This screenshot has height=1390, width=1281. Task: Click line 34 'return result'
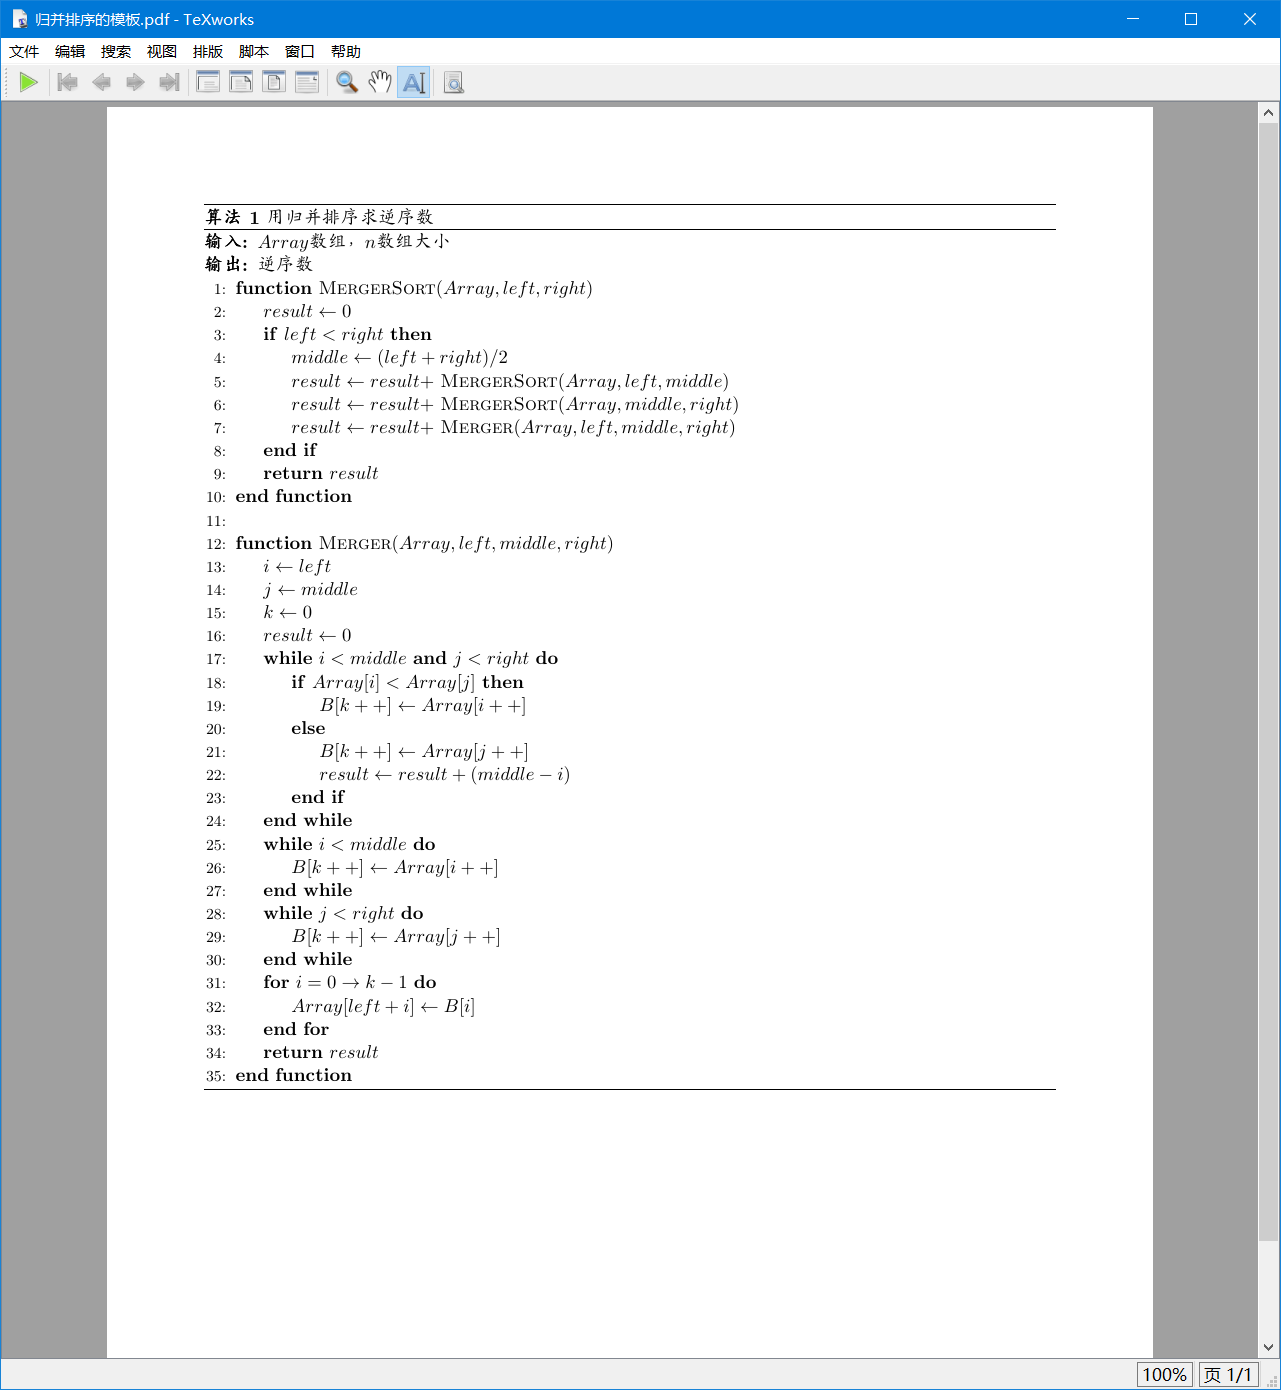coord(321,1052)
